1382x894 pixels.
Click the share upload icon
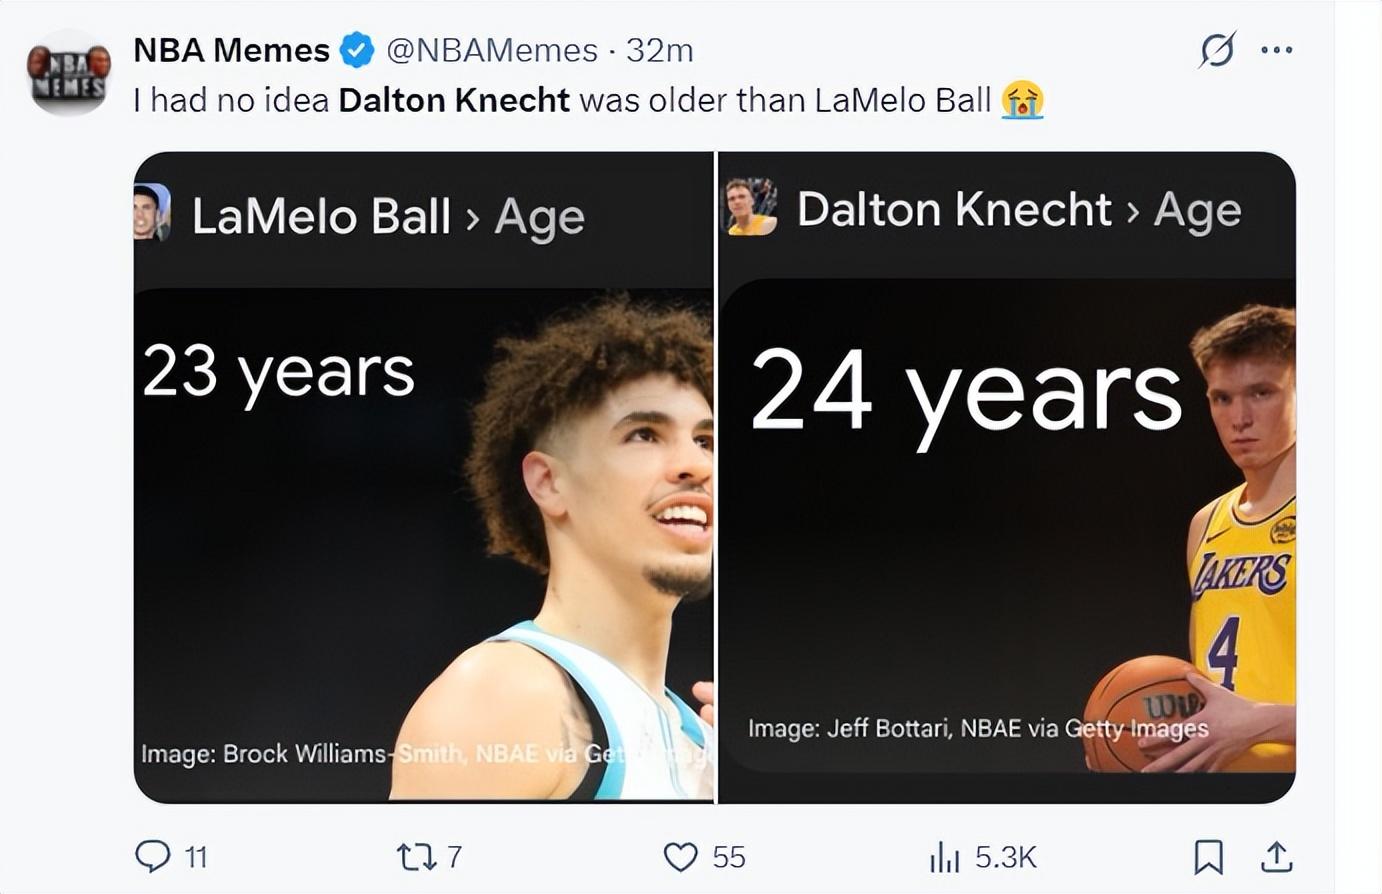pos(1276,857)
